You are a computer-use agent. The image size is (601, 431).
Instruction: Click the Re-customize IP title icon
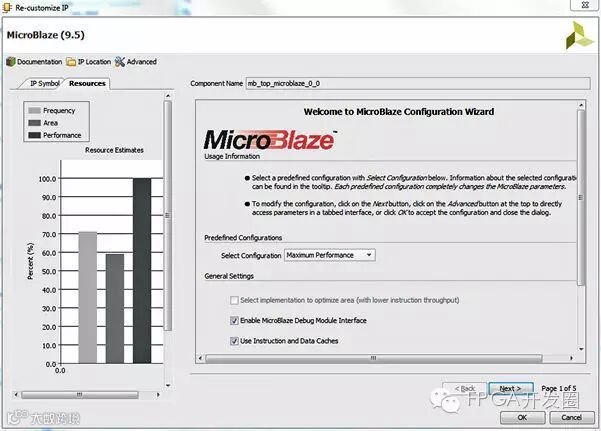[x=7, y=7]
